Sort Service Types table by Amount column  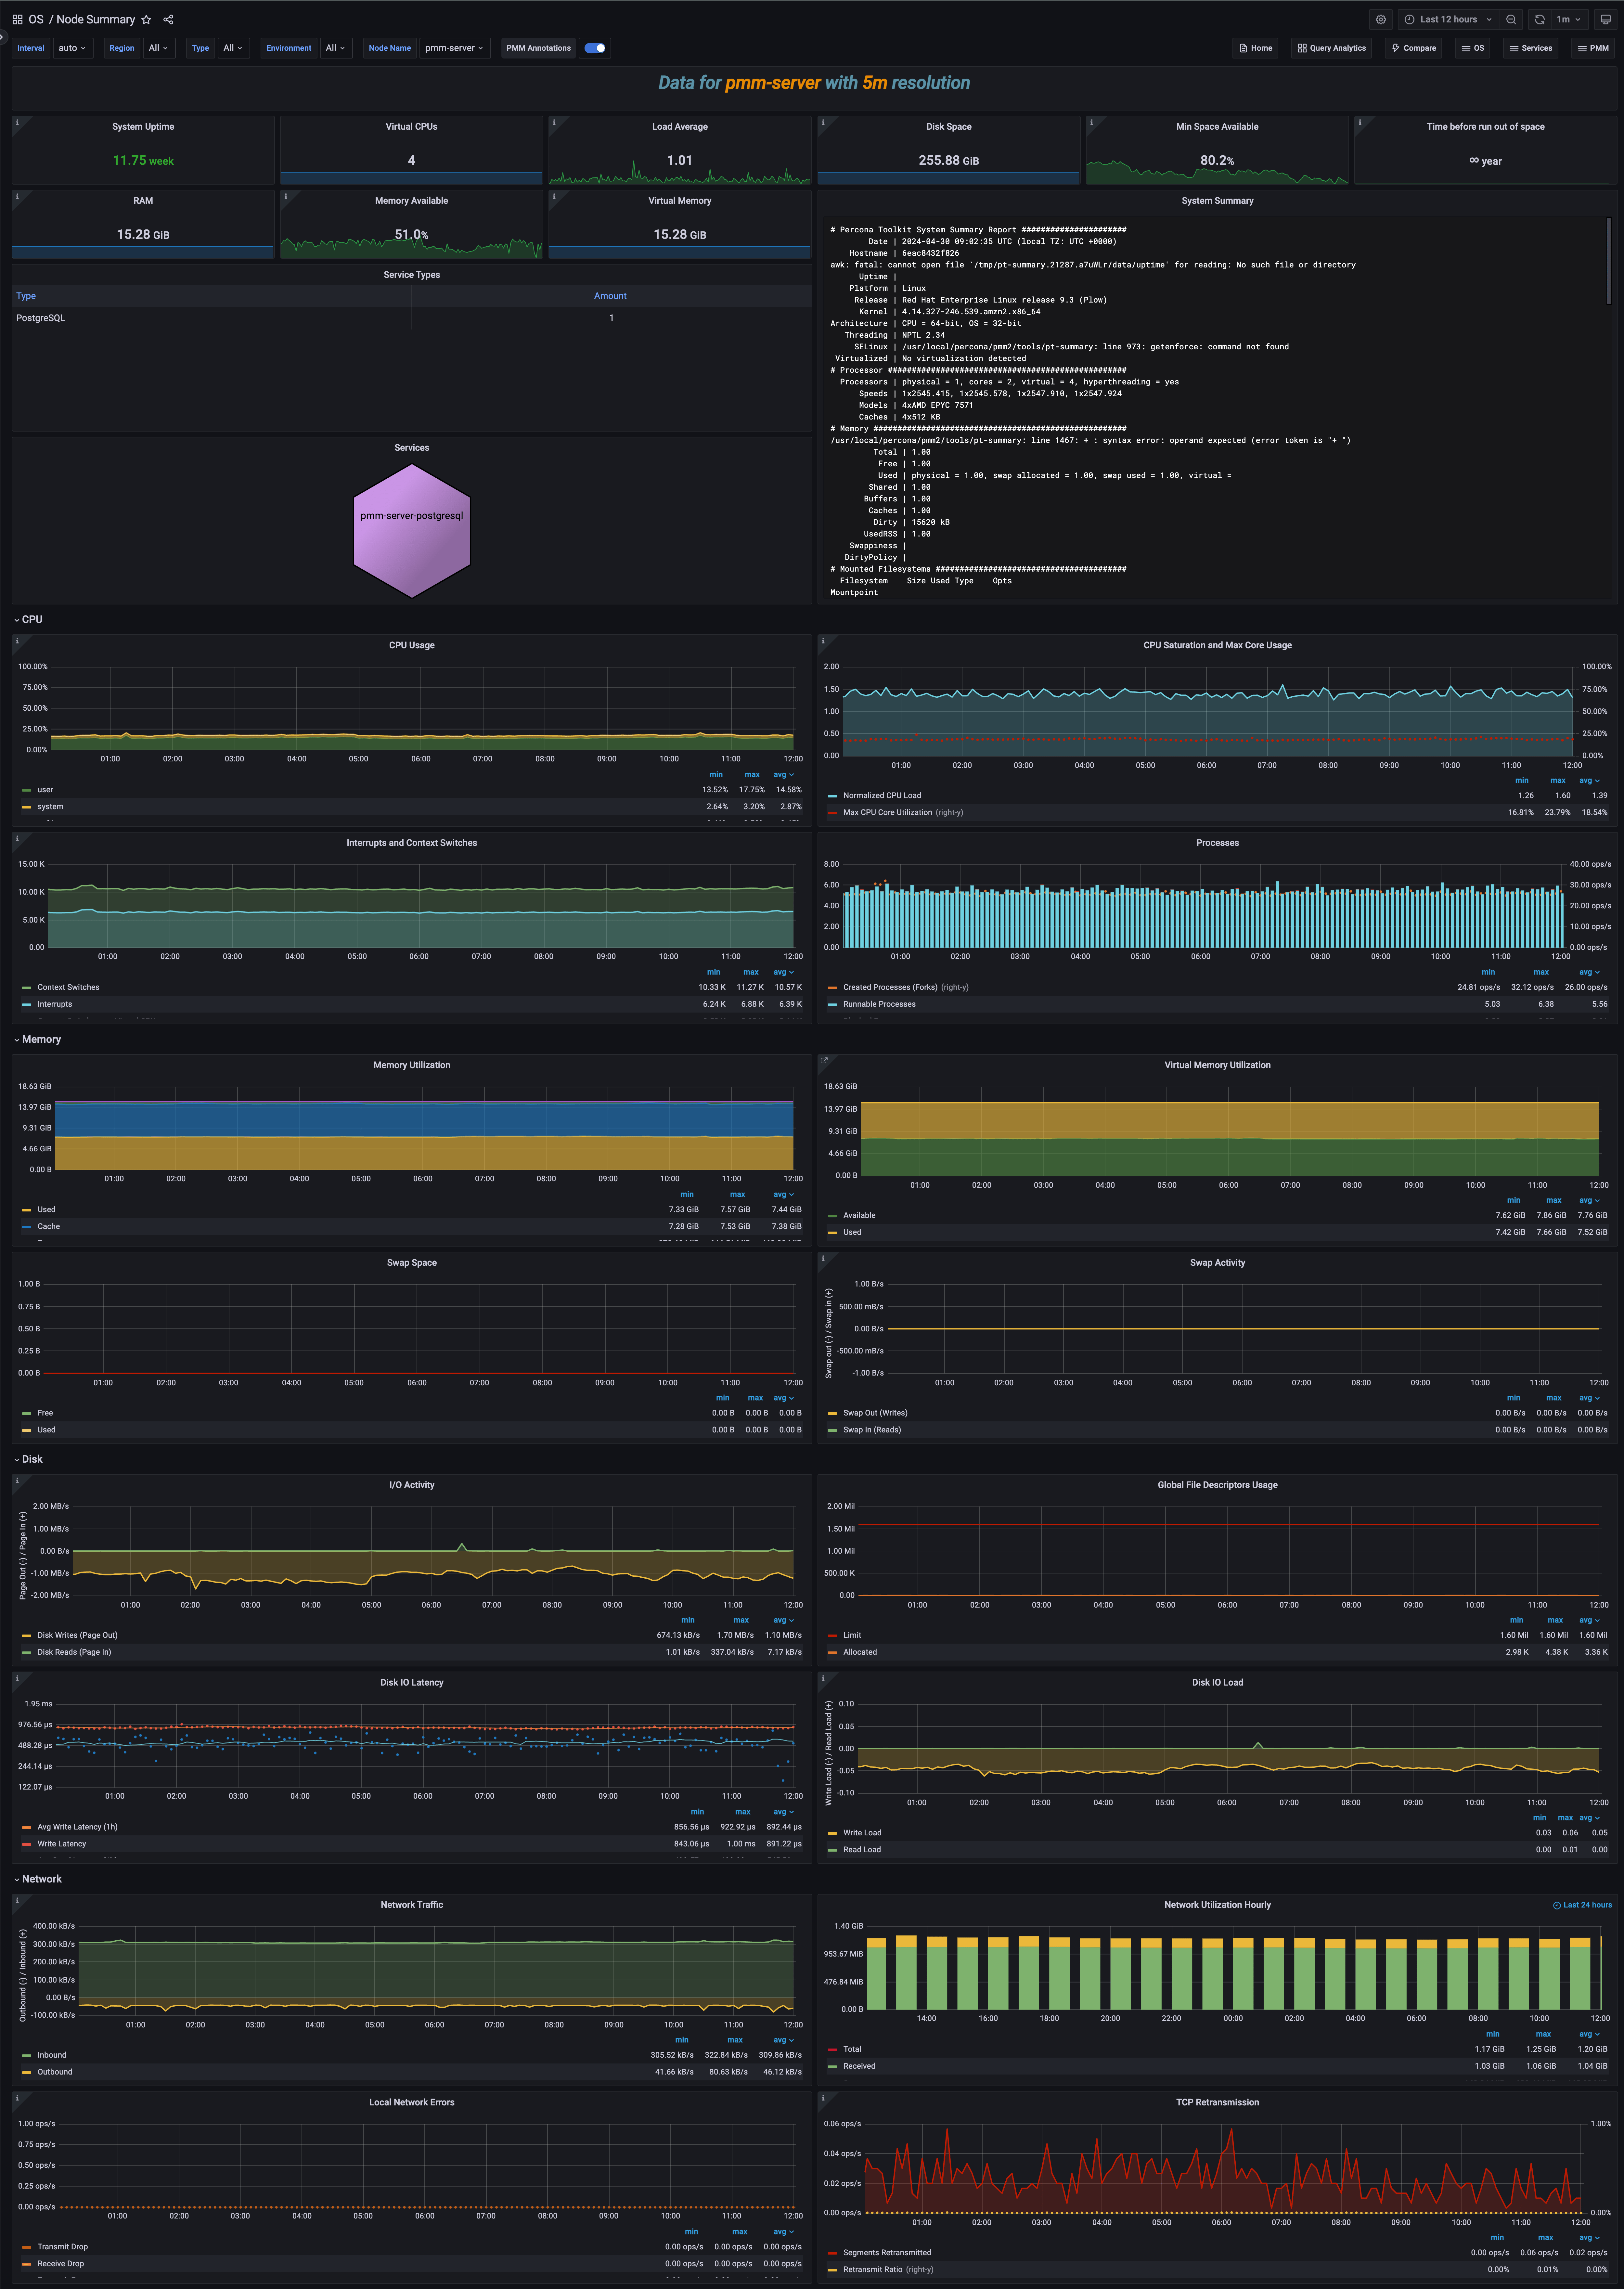(610, 296)
